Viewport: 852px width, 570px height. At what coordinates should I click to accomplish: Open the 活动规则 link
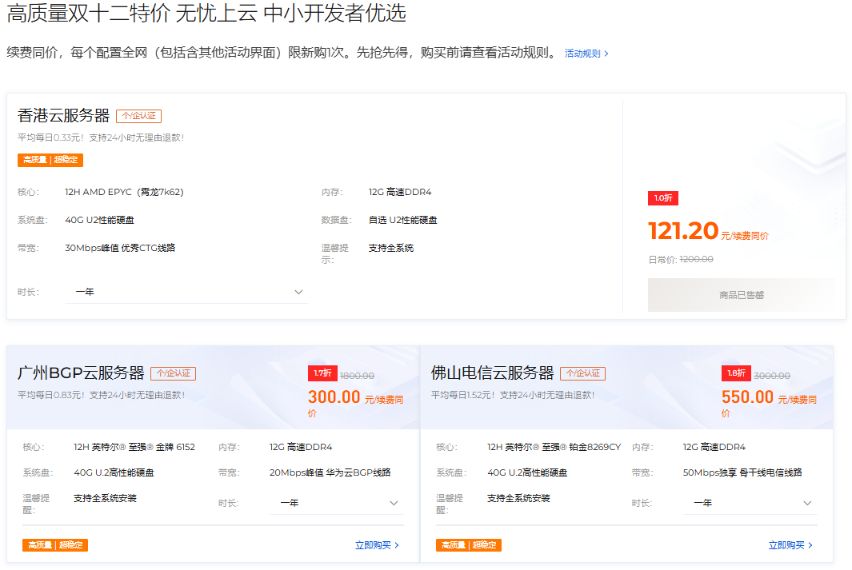585,53
